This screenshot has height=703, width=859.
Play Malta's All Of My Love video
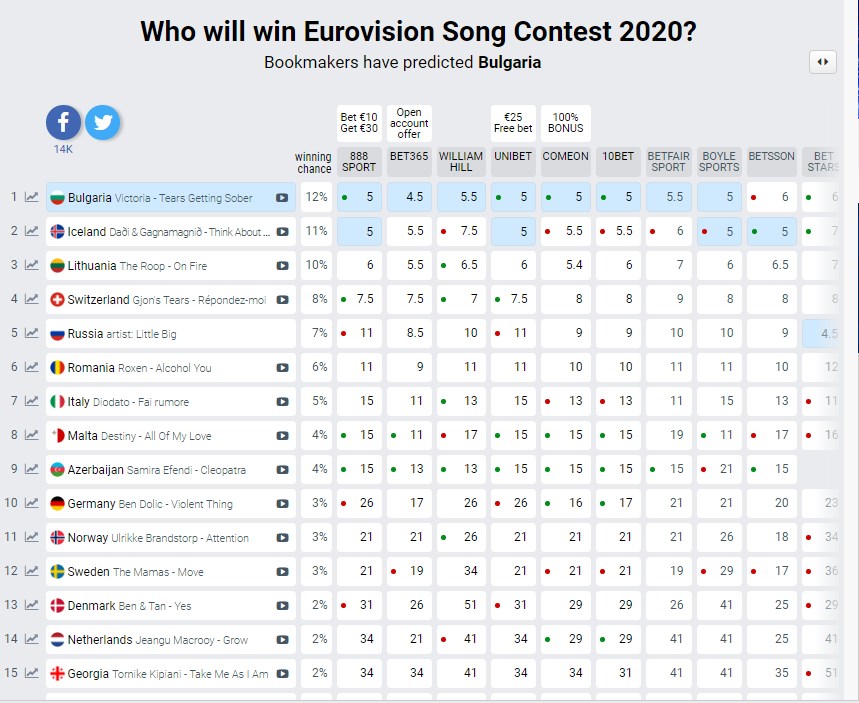pos(282,436)
